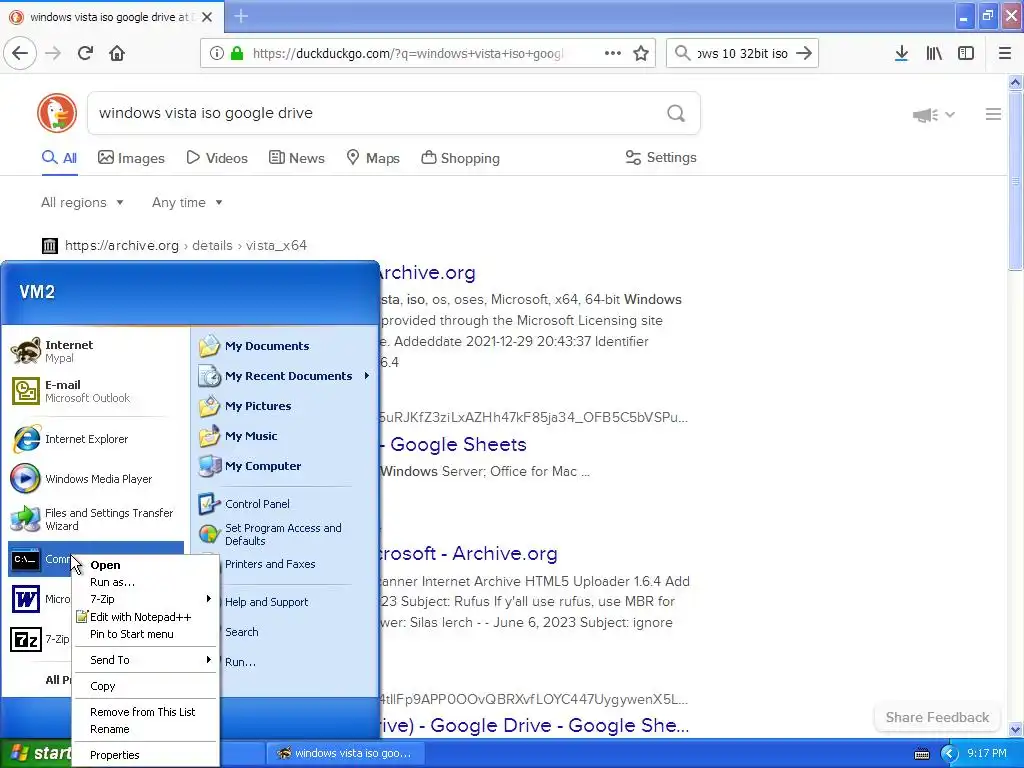This screenshot has height=768, width=1024.
Task: Open Microsoft Outlook E-mail in Start menu
Action: (95, 391)
